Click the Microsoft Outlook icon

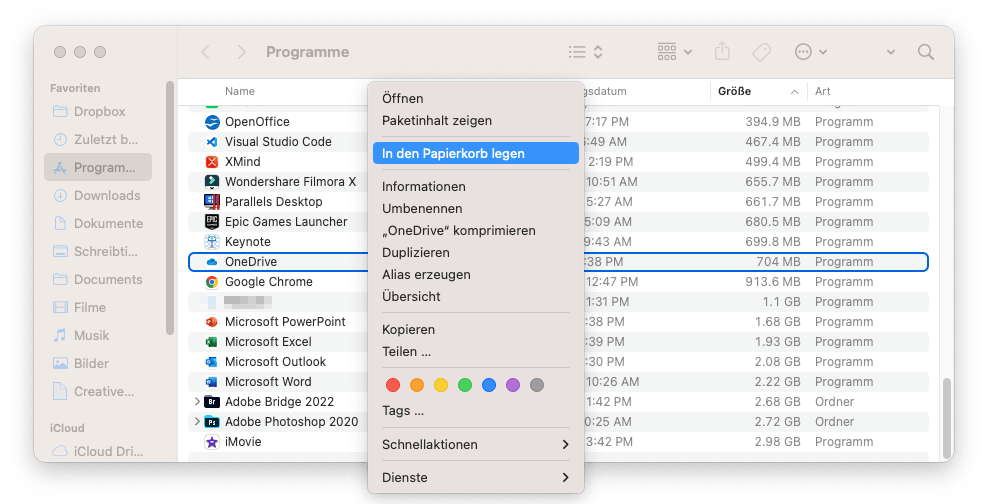(212, 362)
